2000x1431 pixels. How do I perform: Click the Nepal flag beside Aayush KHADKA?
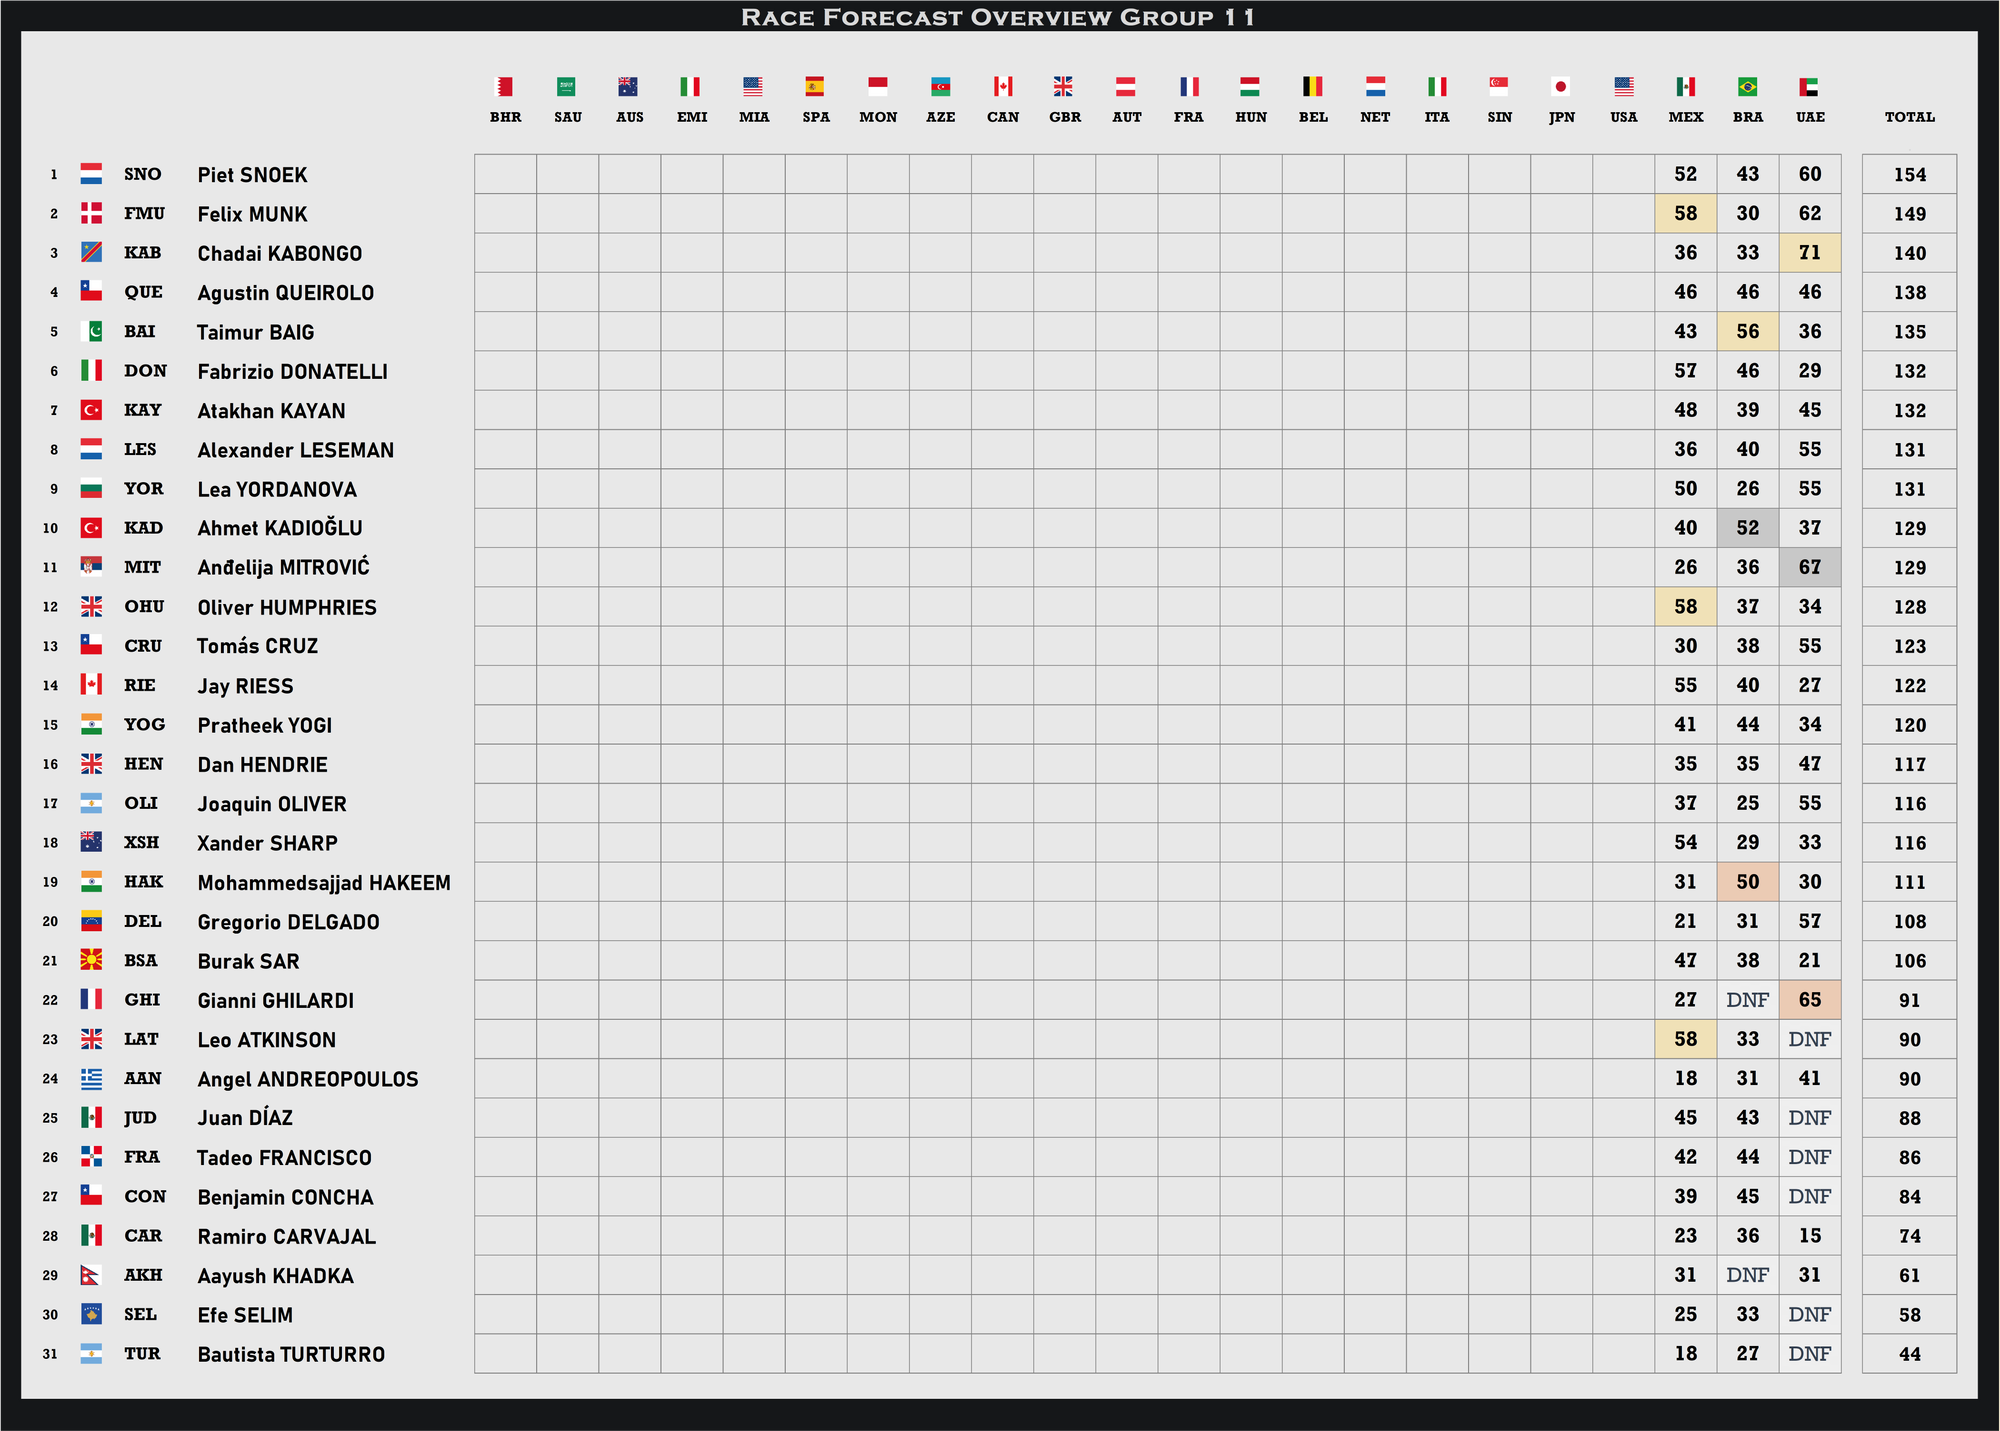click(x=91, y=1275)
